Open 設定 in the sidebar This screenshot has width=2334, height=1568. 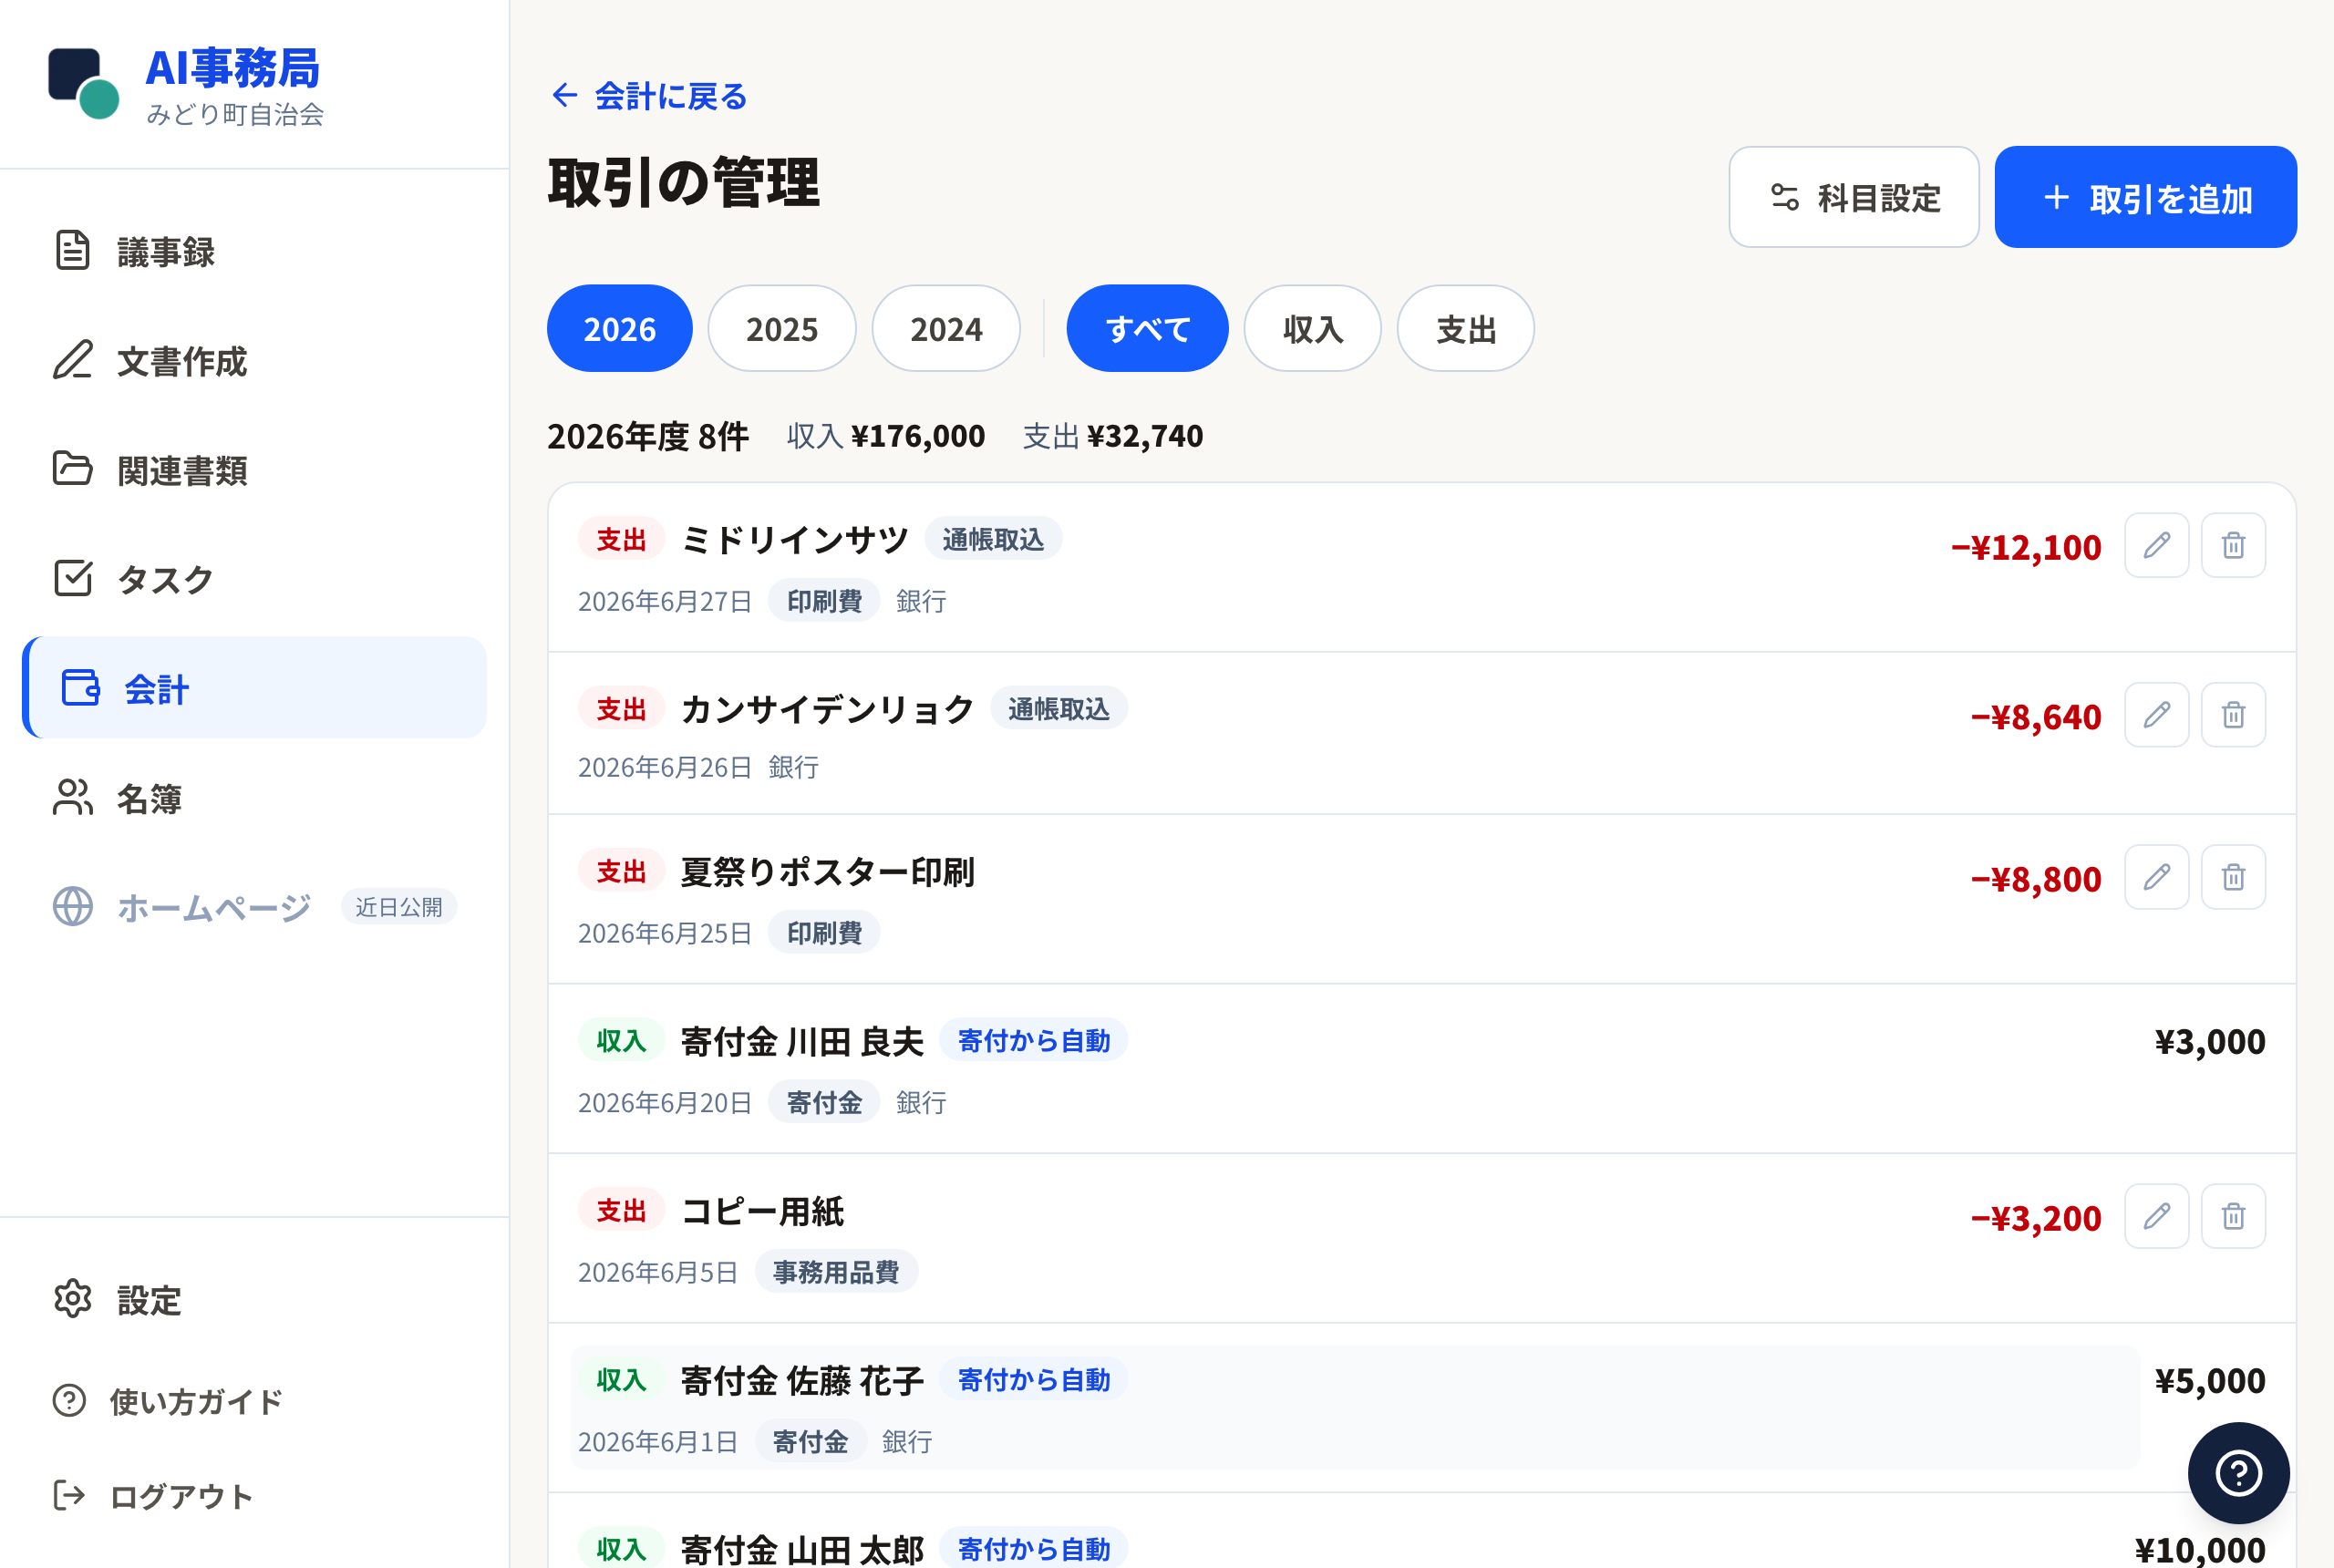[x=254, y=1299]
